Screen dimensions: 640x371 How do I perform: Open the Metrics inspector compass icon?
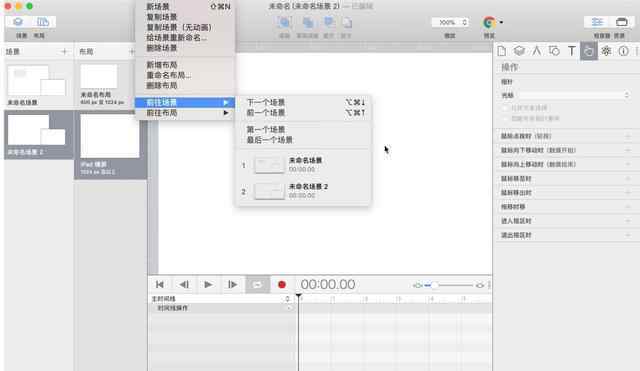(x=536, y=51)
